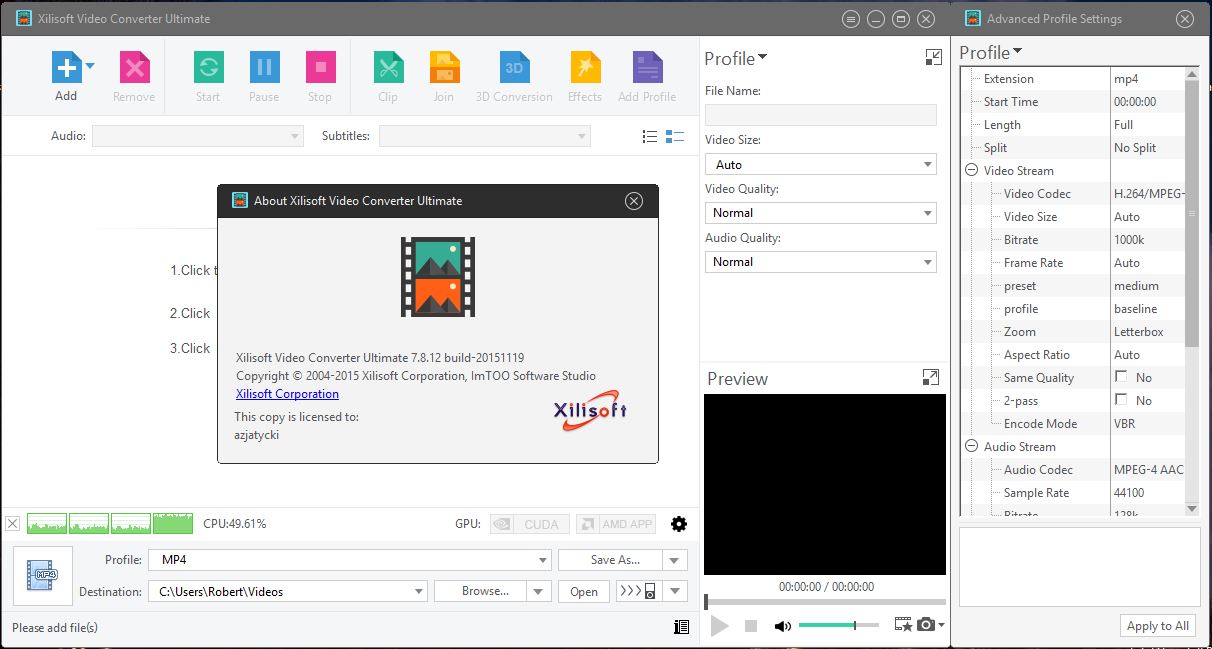Select the Encode Mode VBR value

[x=1124, y=424]
